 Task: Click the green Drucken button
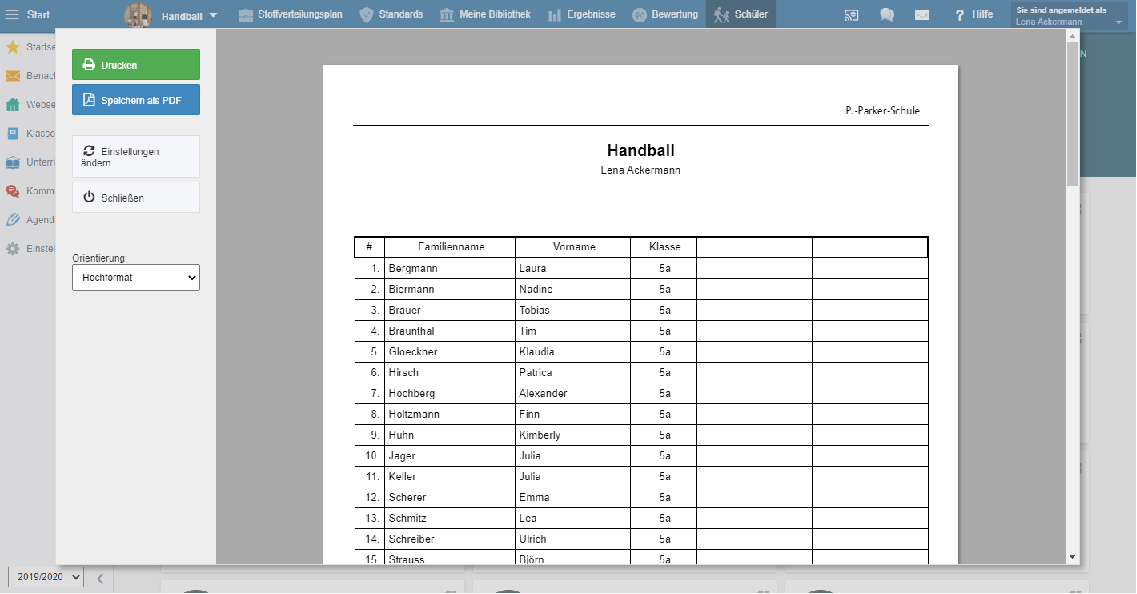point(136,65)
